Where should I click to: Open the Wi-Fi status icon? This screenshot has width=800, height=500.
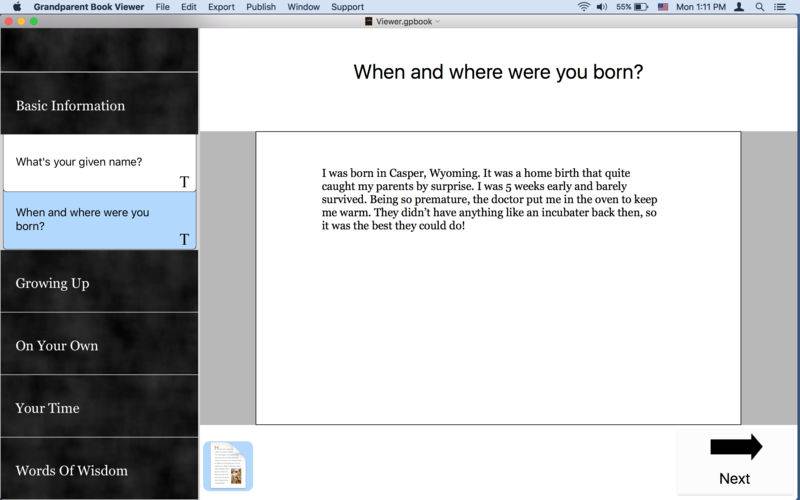click(583, 7)
